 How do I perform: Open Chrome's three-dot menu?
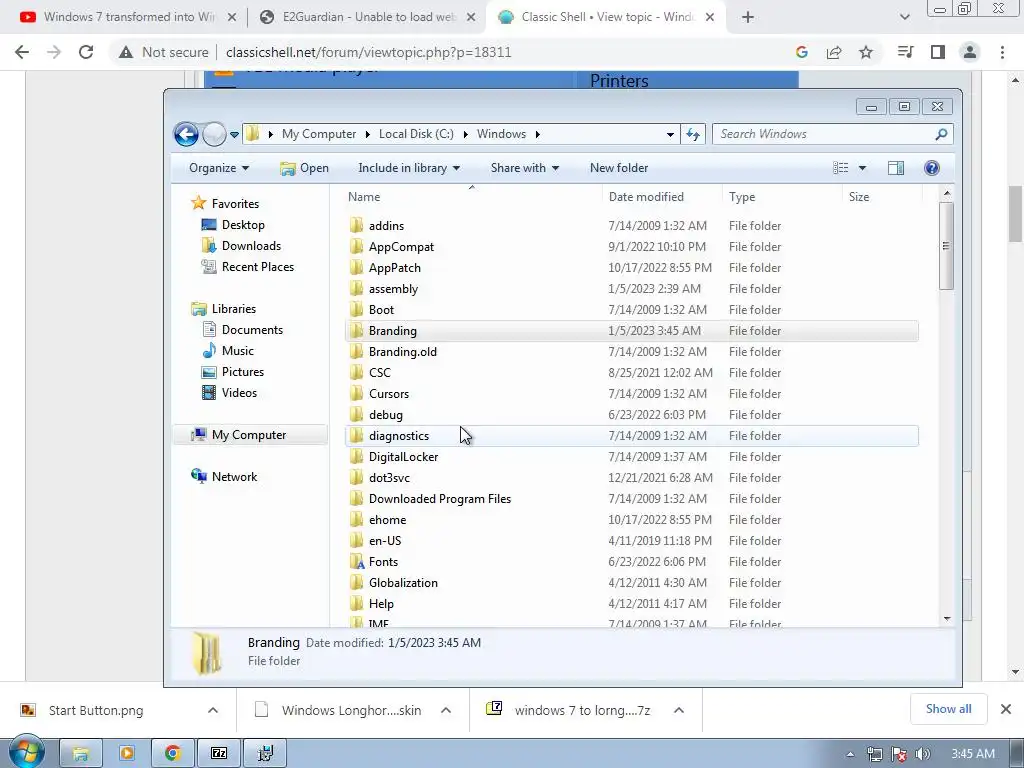[1002, 52]
